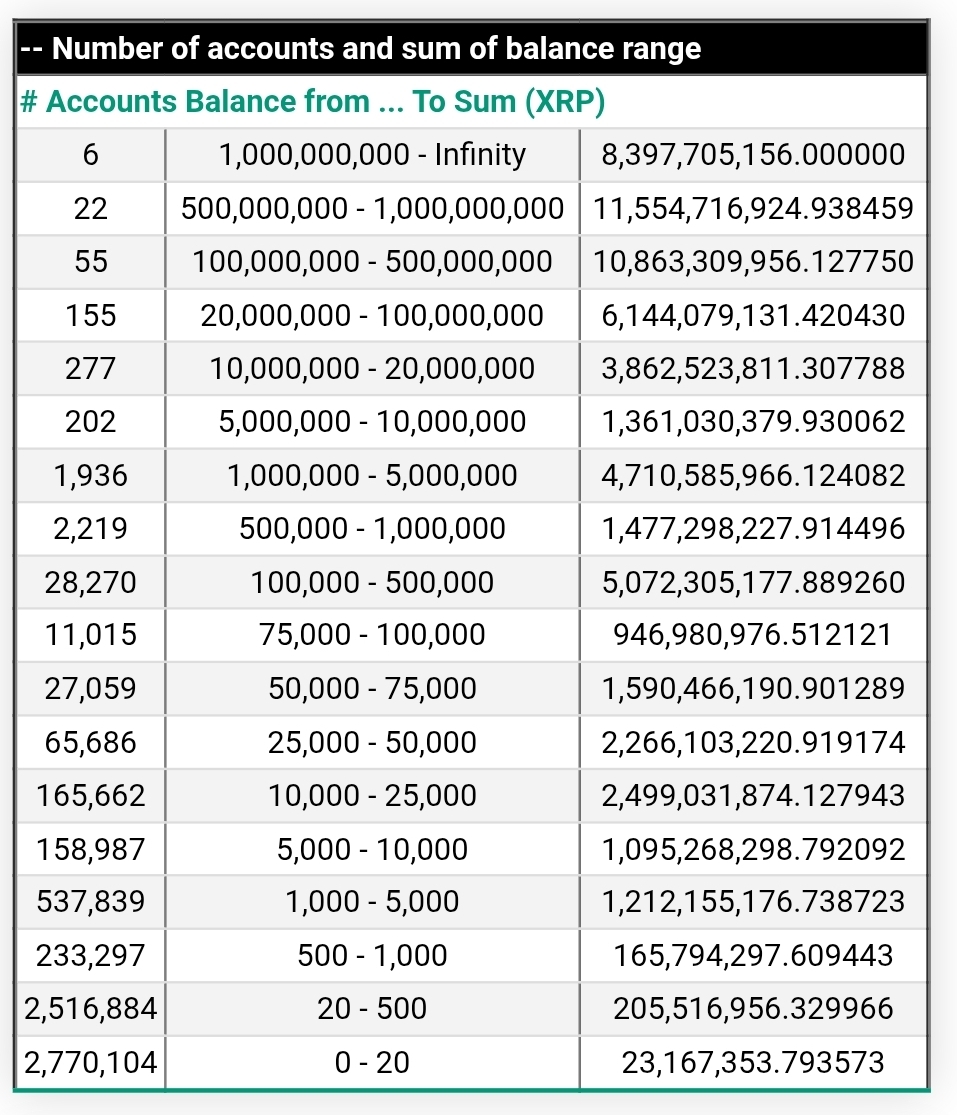
Task: Click the accounts count 1,936
Action: (x=91, y=476)
